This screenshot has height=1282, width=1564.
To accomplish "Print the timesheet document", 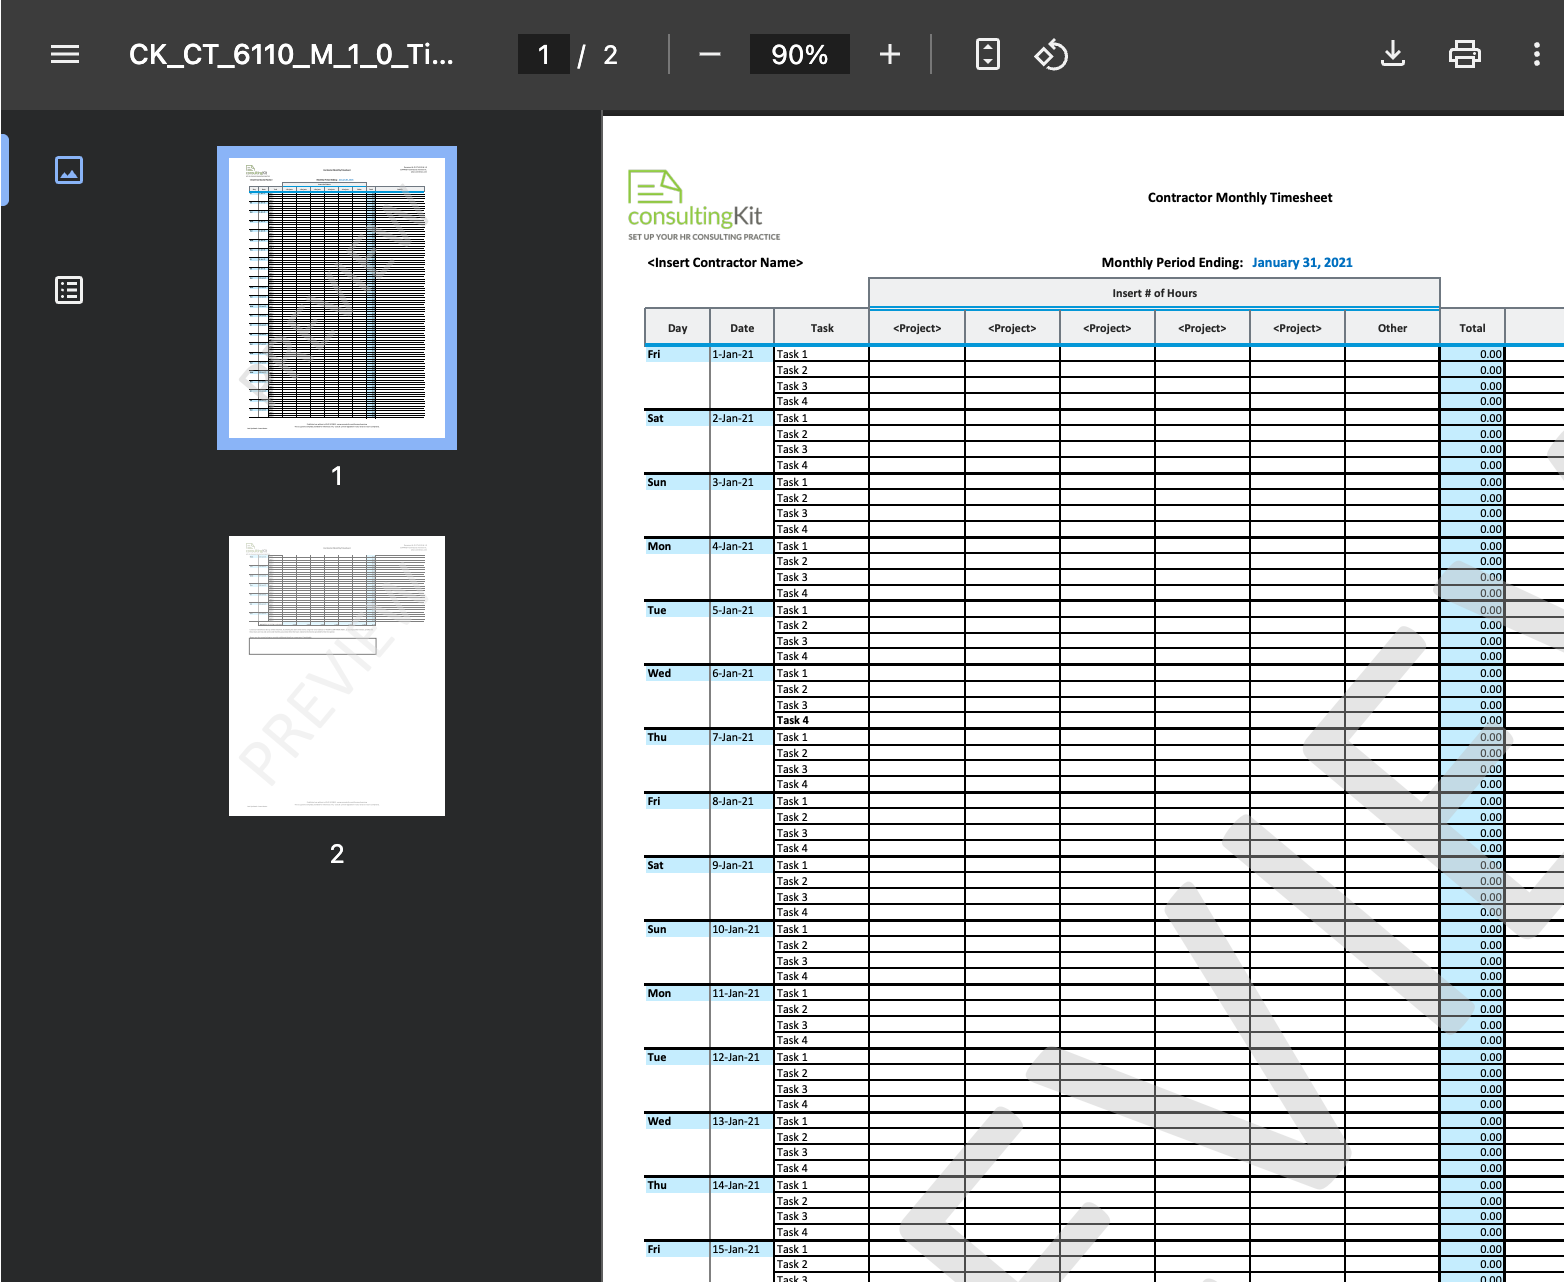I will point(1464,54).
